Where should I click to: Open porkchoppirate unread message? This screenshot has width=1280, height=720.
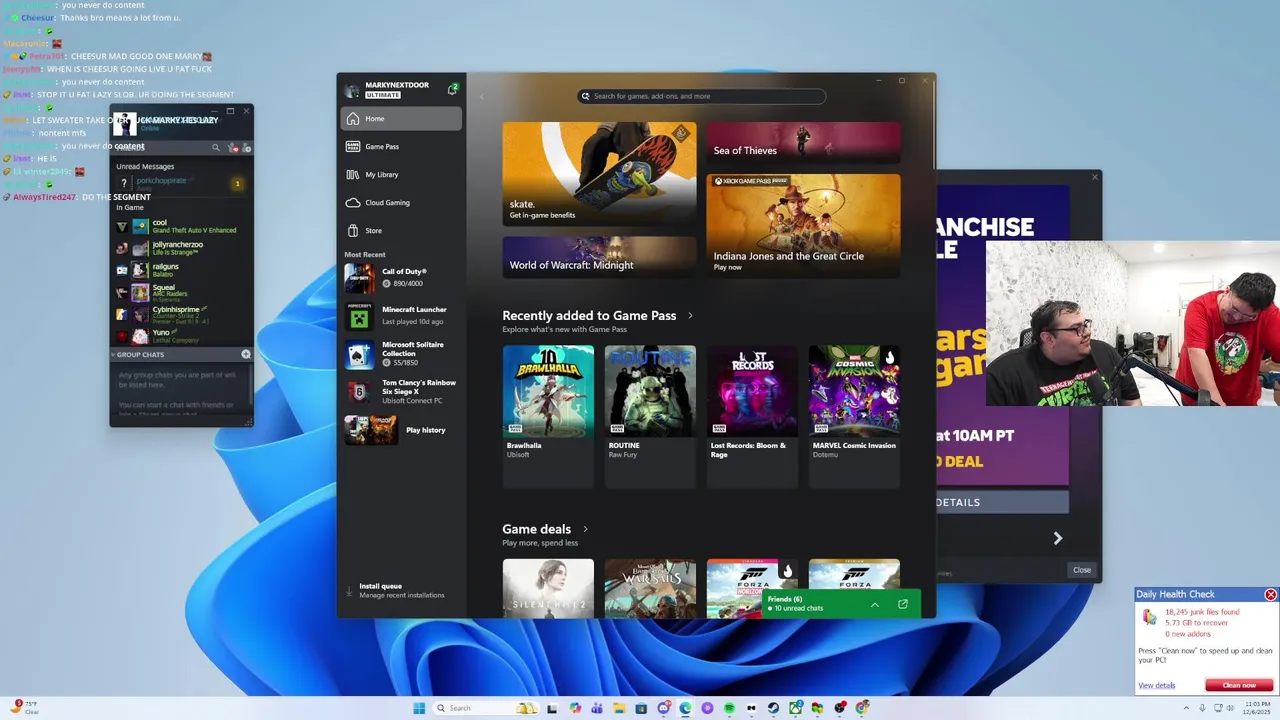(181, 184)
